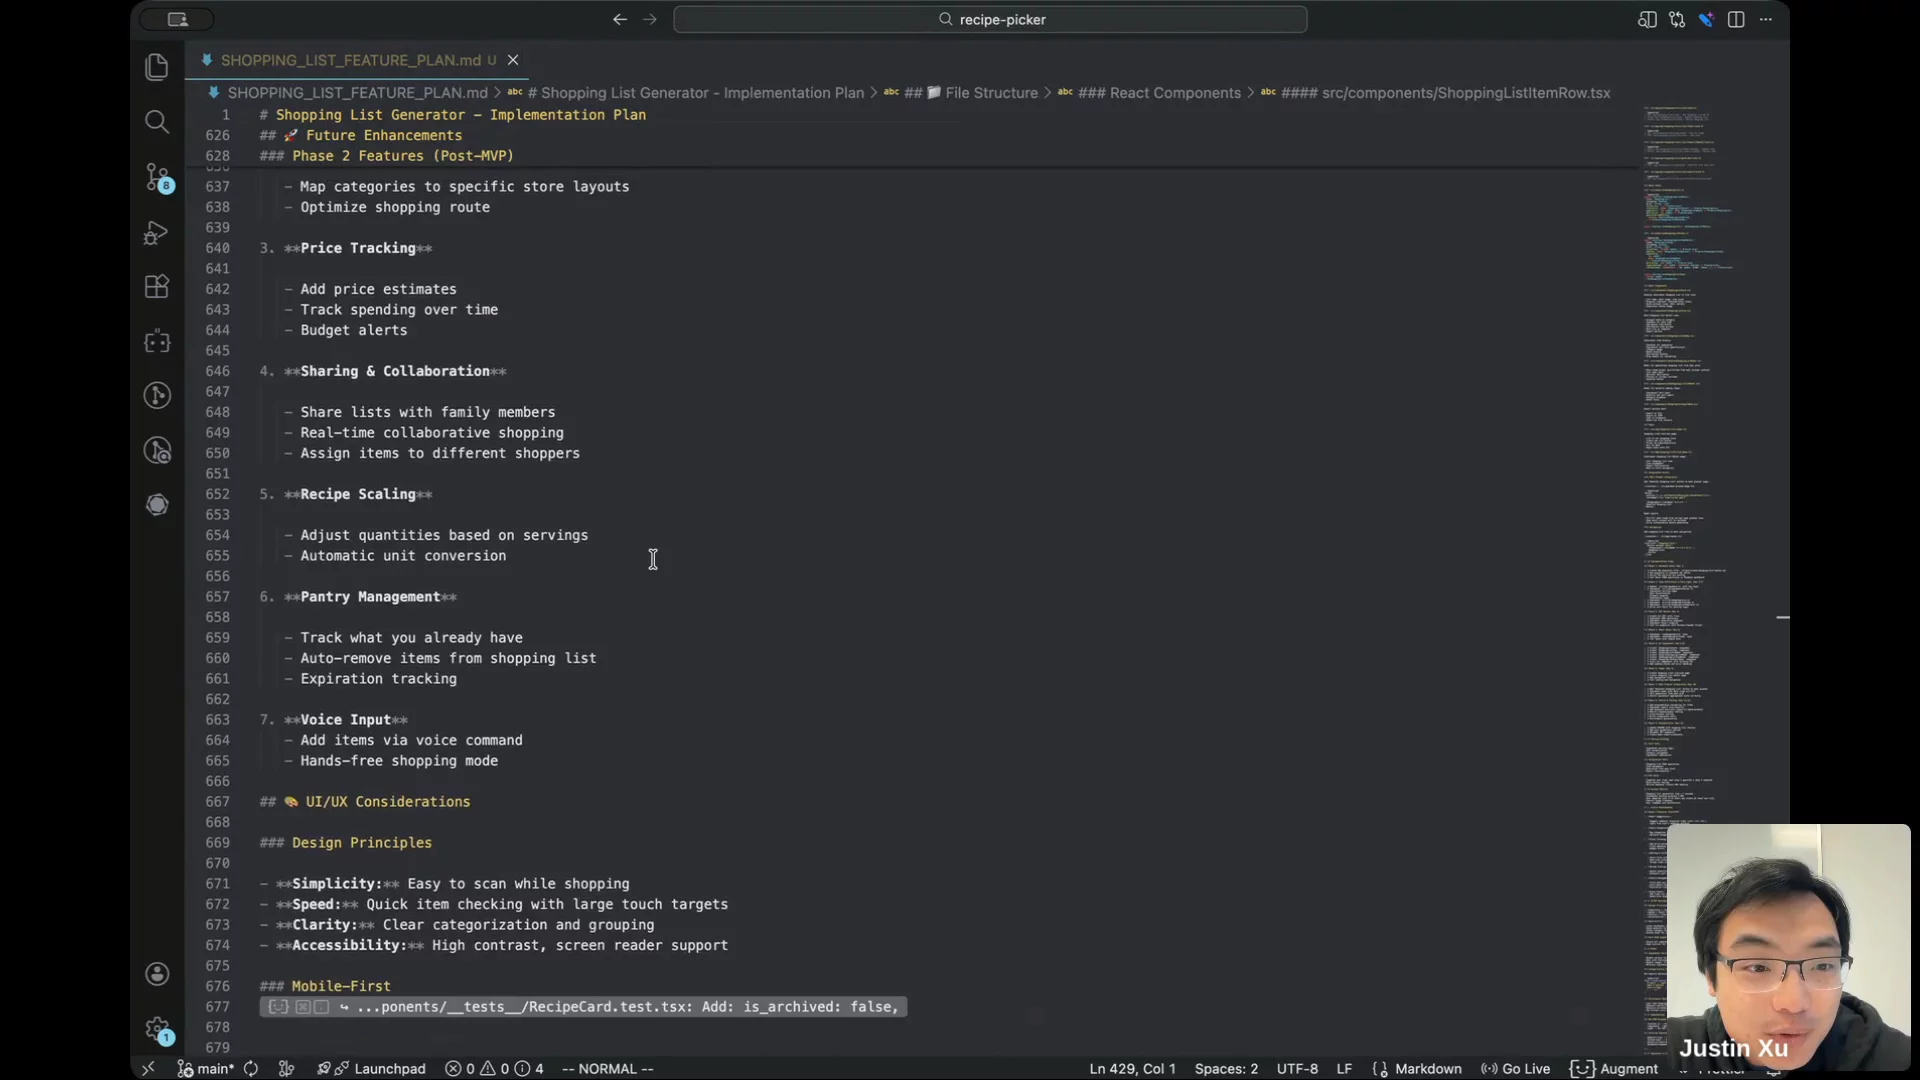Click the recipe-picker command center search box

tap(990, 19)
